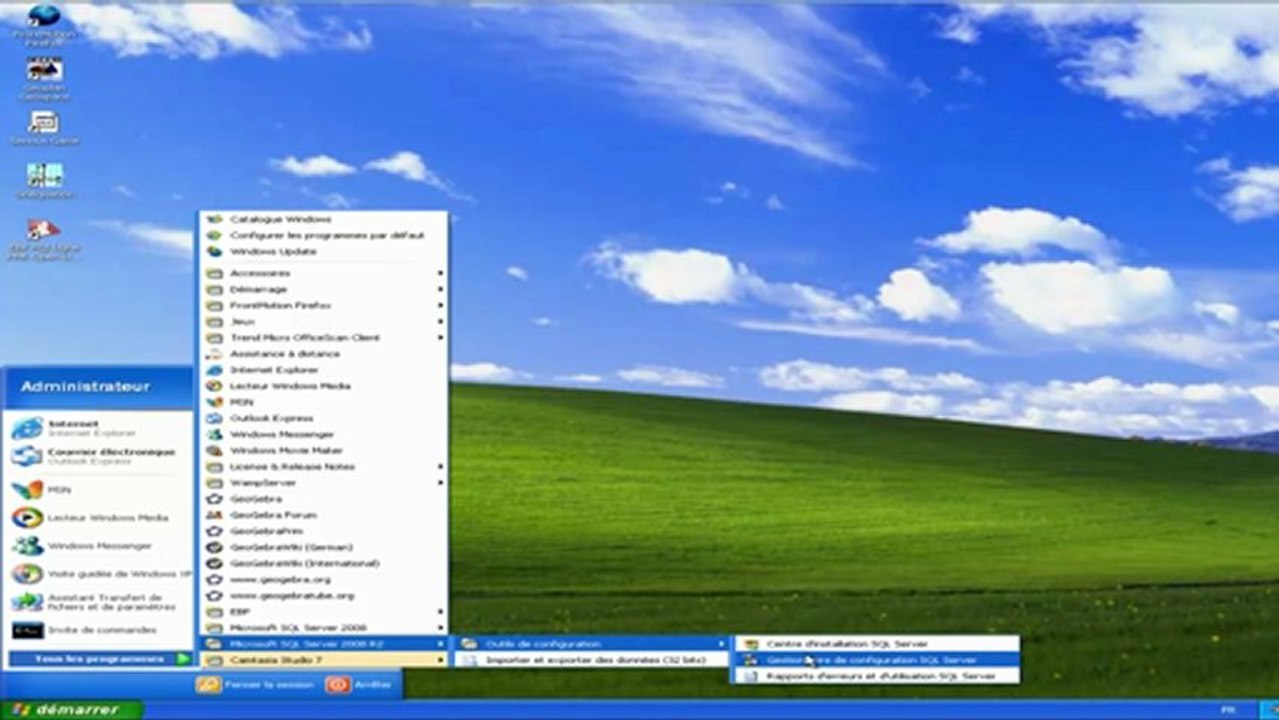Open Assistance à distance
This screenshot has width=1279, height=720.
pyautogui.click(x=324, y=354)
